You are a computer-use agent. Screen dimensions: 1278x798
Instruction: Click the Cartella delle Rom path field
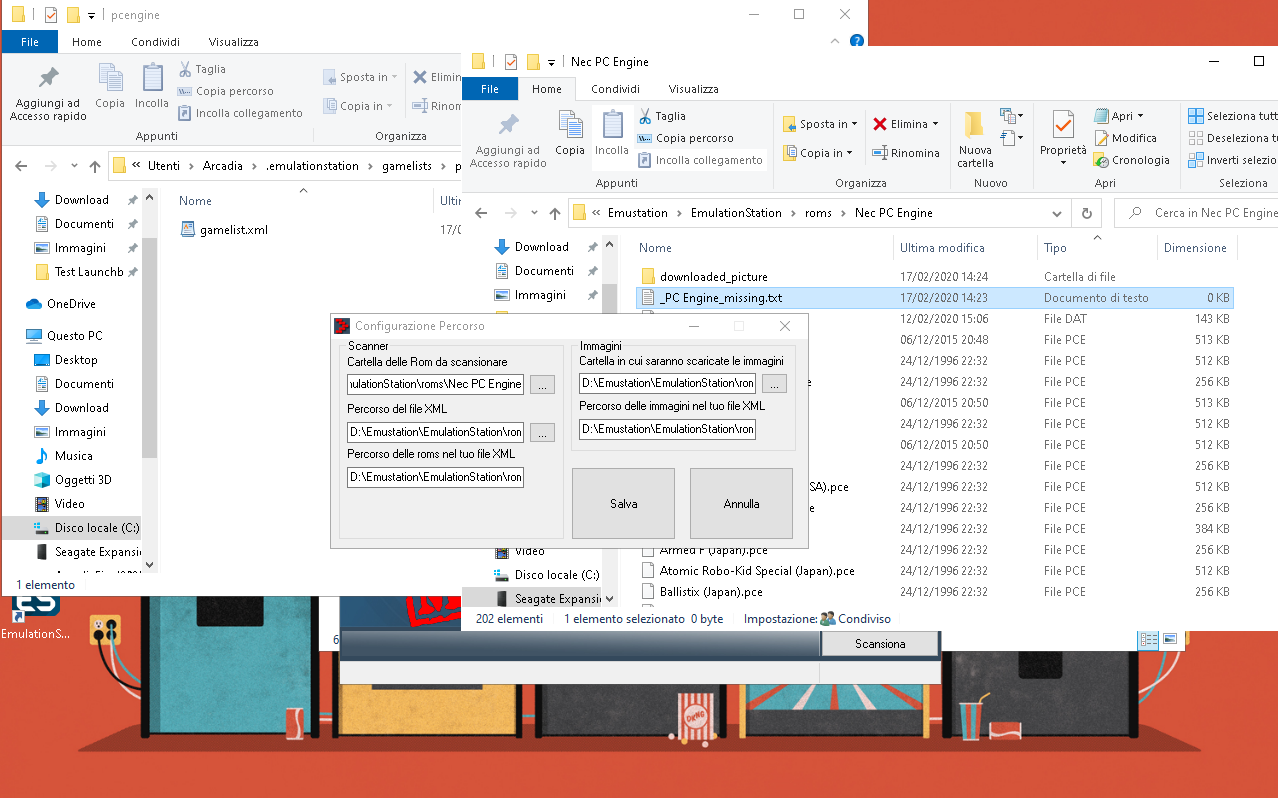(x=435, y=384)
